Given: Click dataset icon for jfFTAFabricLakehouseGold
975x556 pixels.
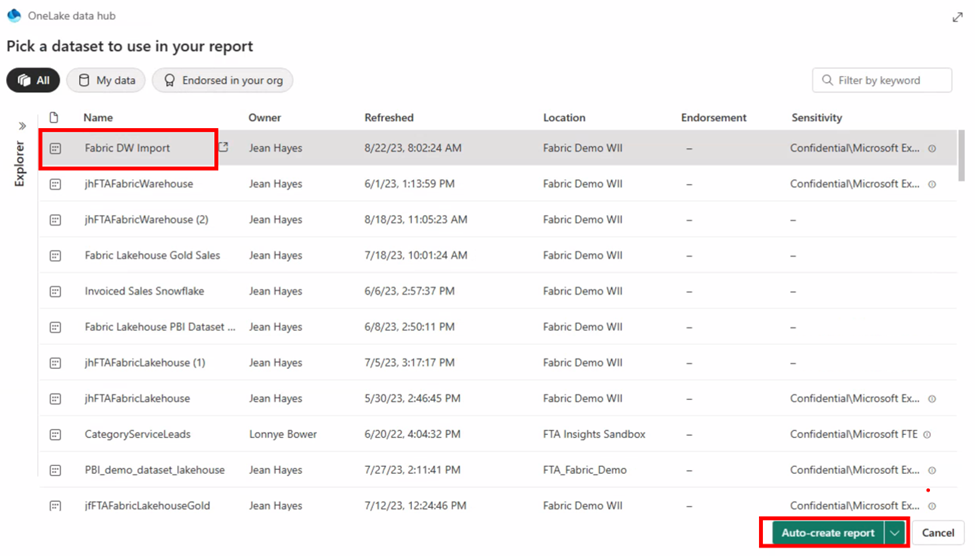Looking at the screenshot, I should pos(55,506).
